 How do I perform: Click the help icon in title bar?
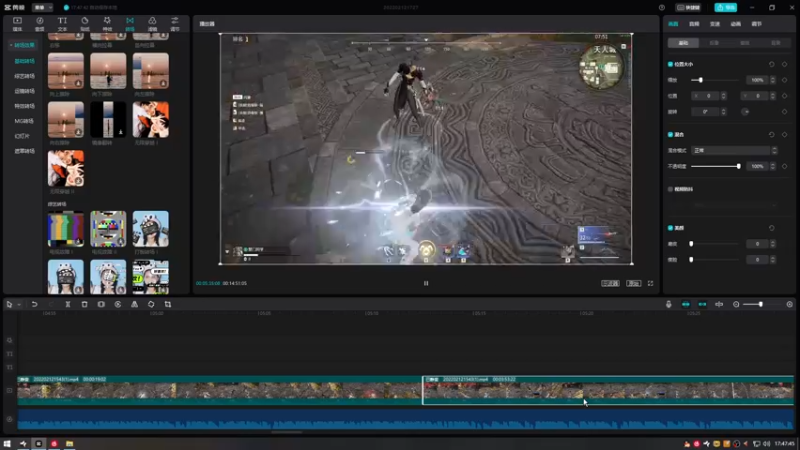[662, 8]
